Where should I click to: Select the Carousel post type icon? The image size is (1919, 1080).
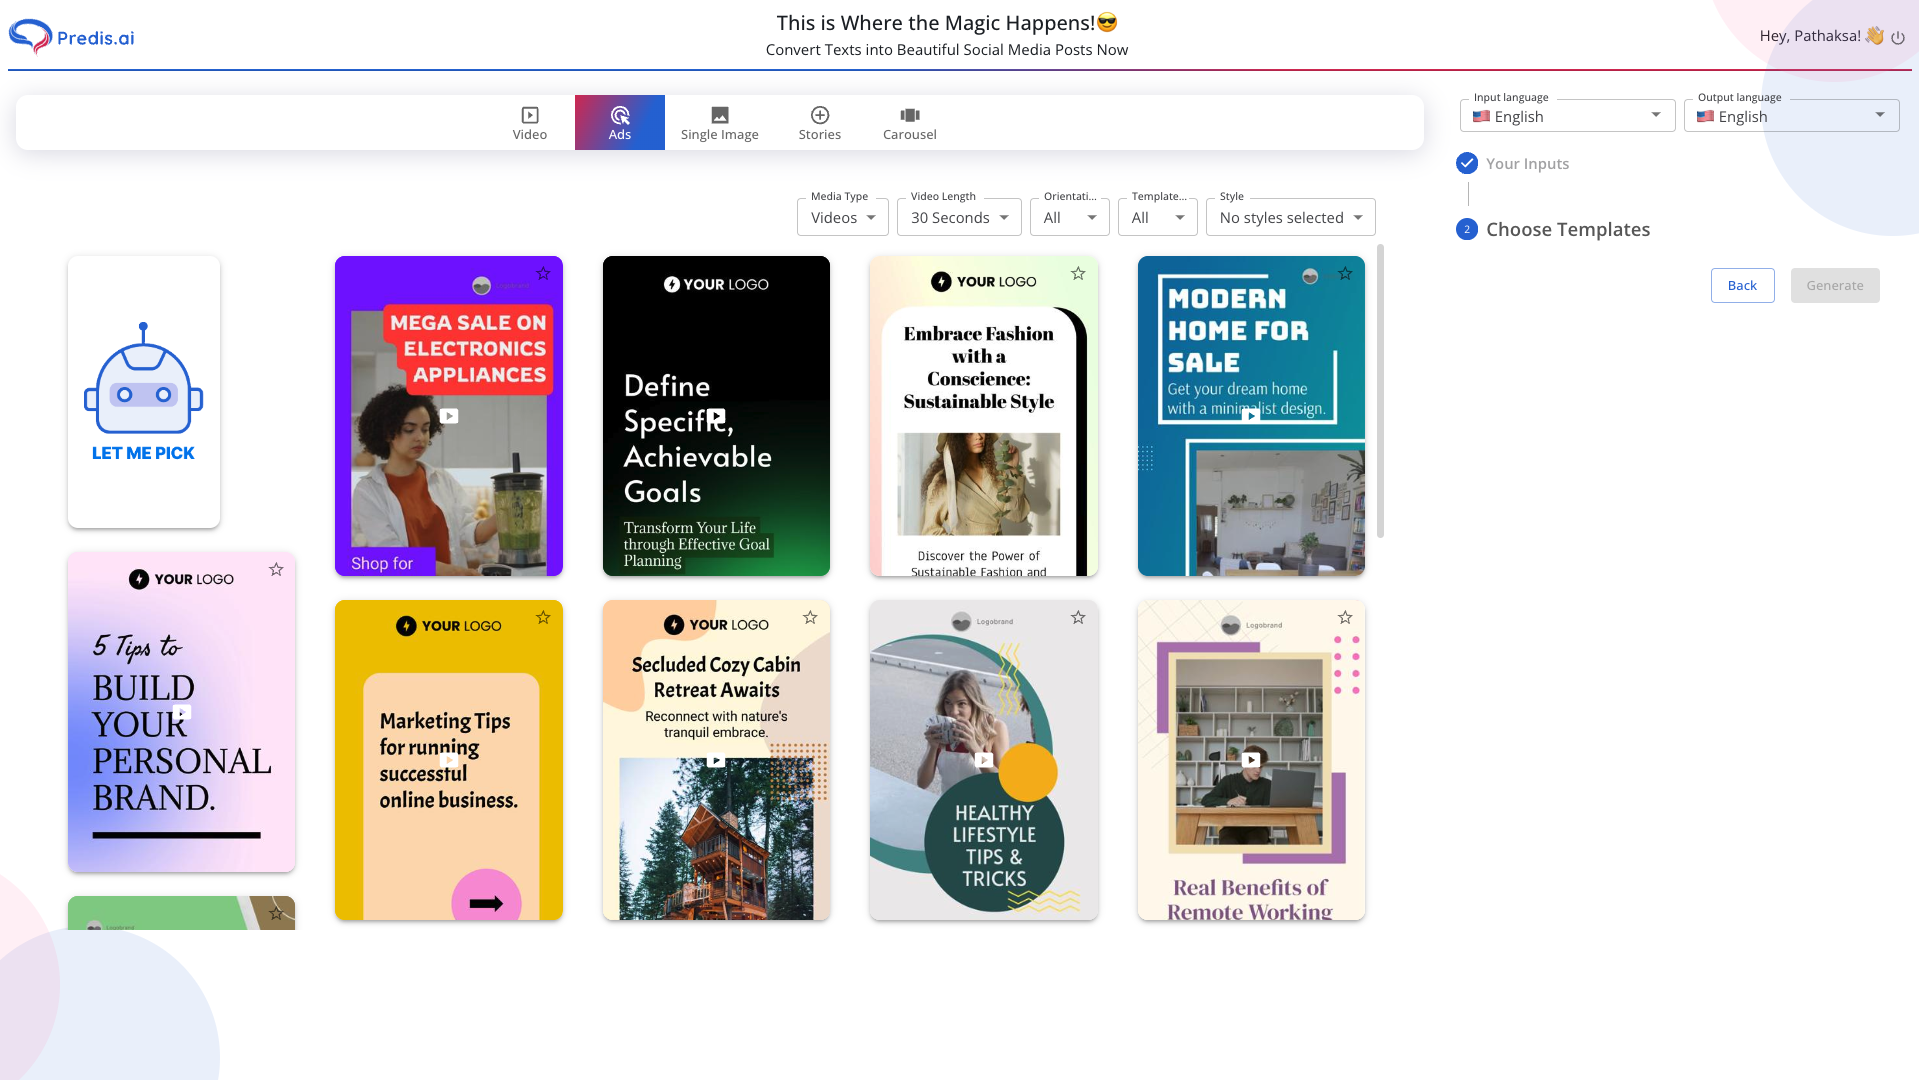pos(908,114)
